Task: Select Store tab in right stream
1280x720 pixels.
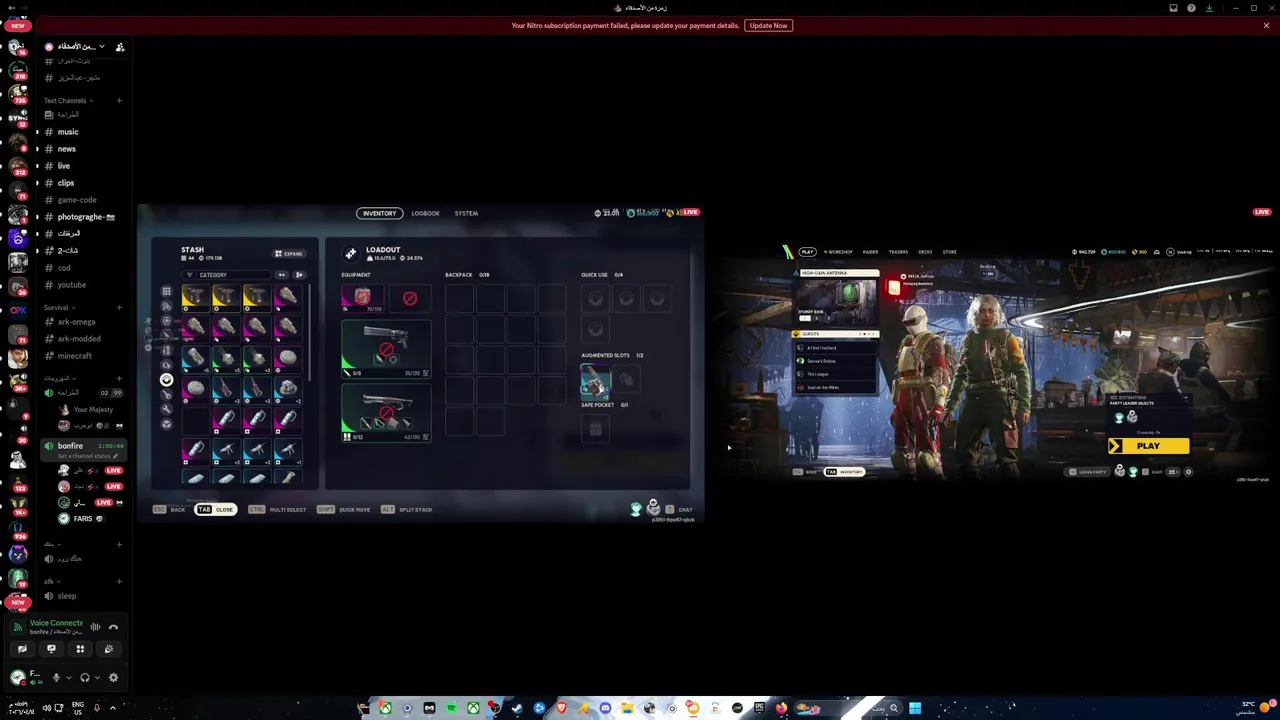Action: click(x=950, y=252)
